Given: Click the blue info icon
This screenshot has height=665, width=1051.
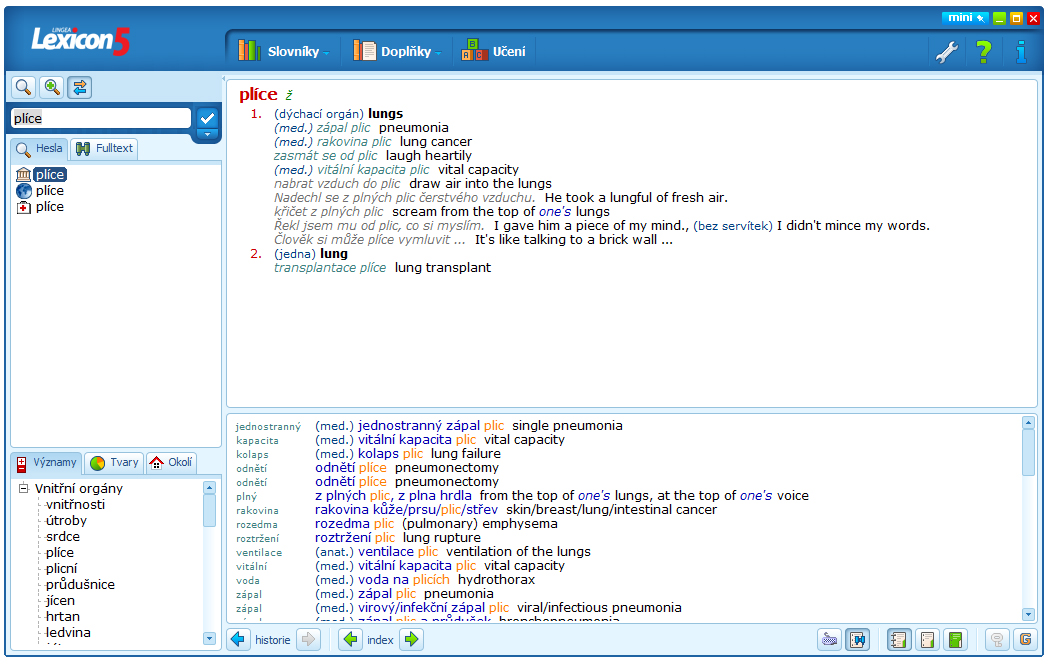Looking at the screenshot, I should pyautogui.click(x=1020, y=52).
